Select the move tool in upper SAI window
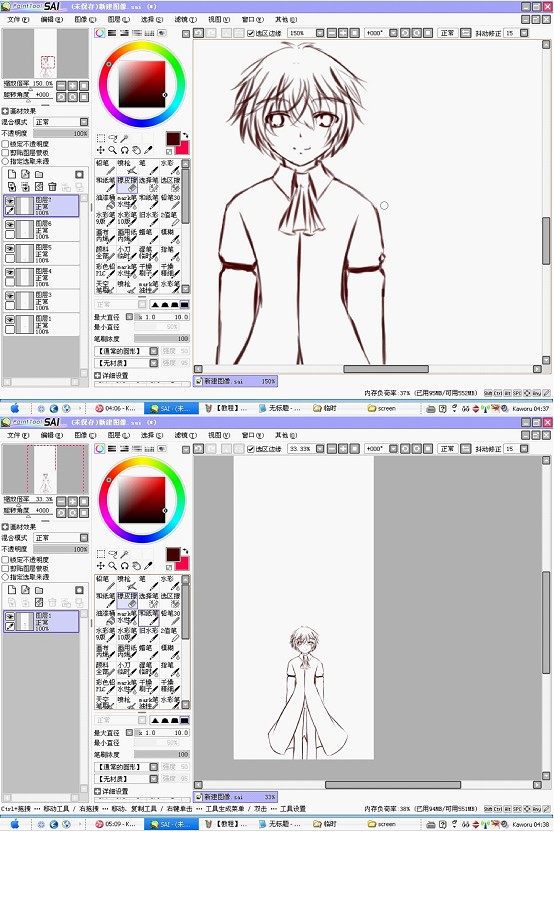This screenshot has height=915, width=554. coord(100,150)
